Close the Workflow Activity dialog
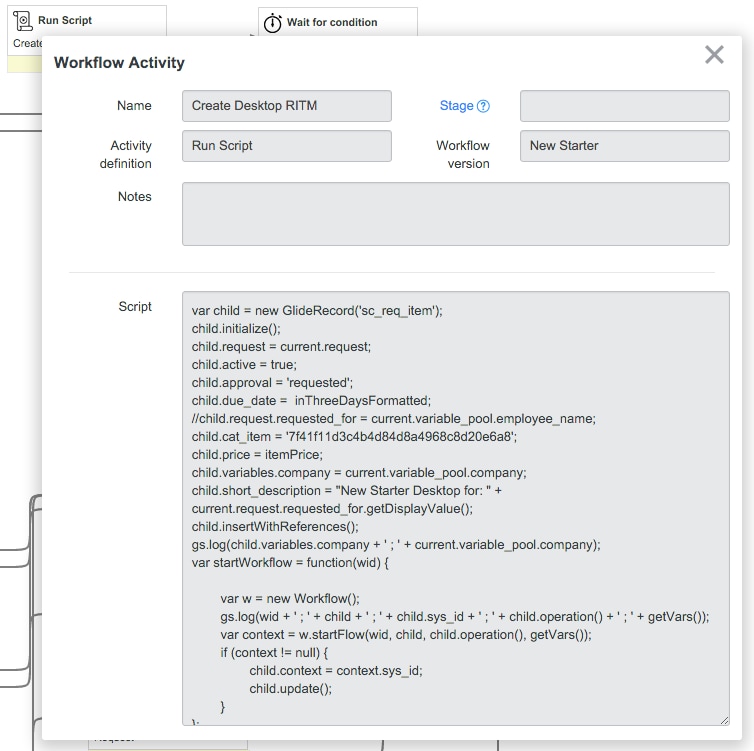 714,54
